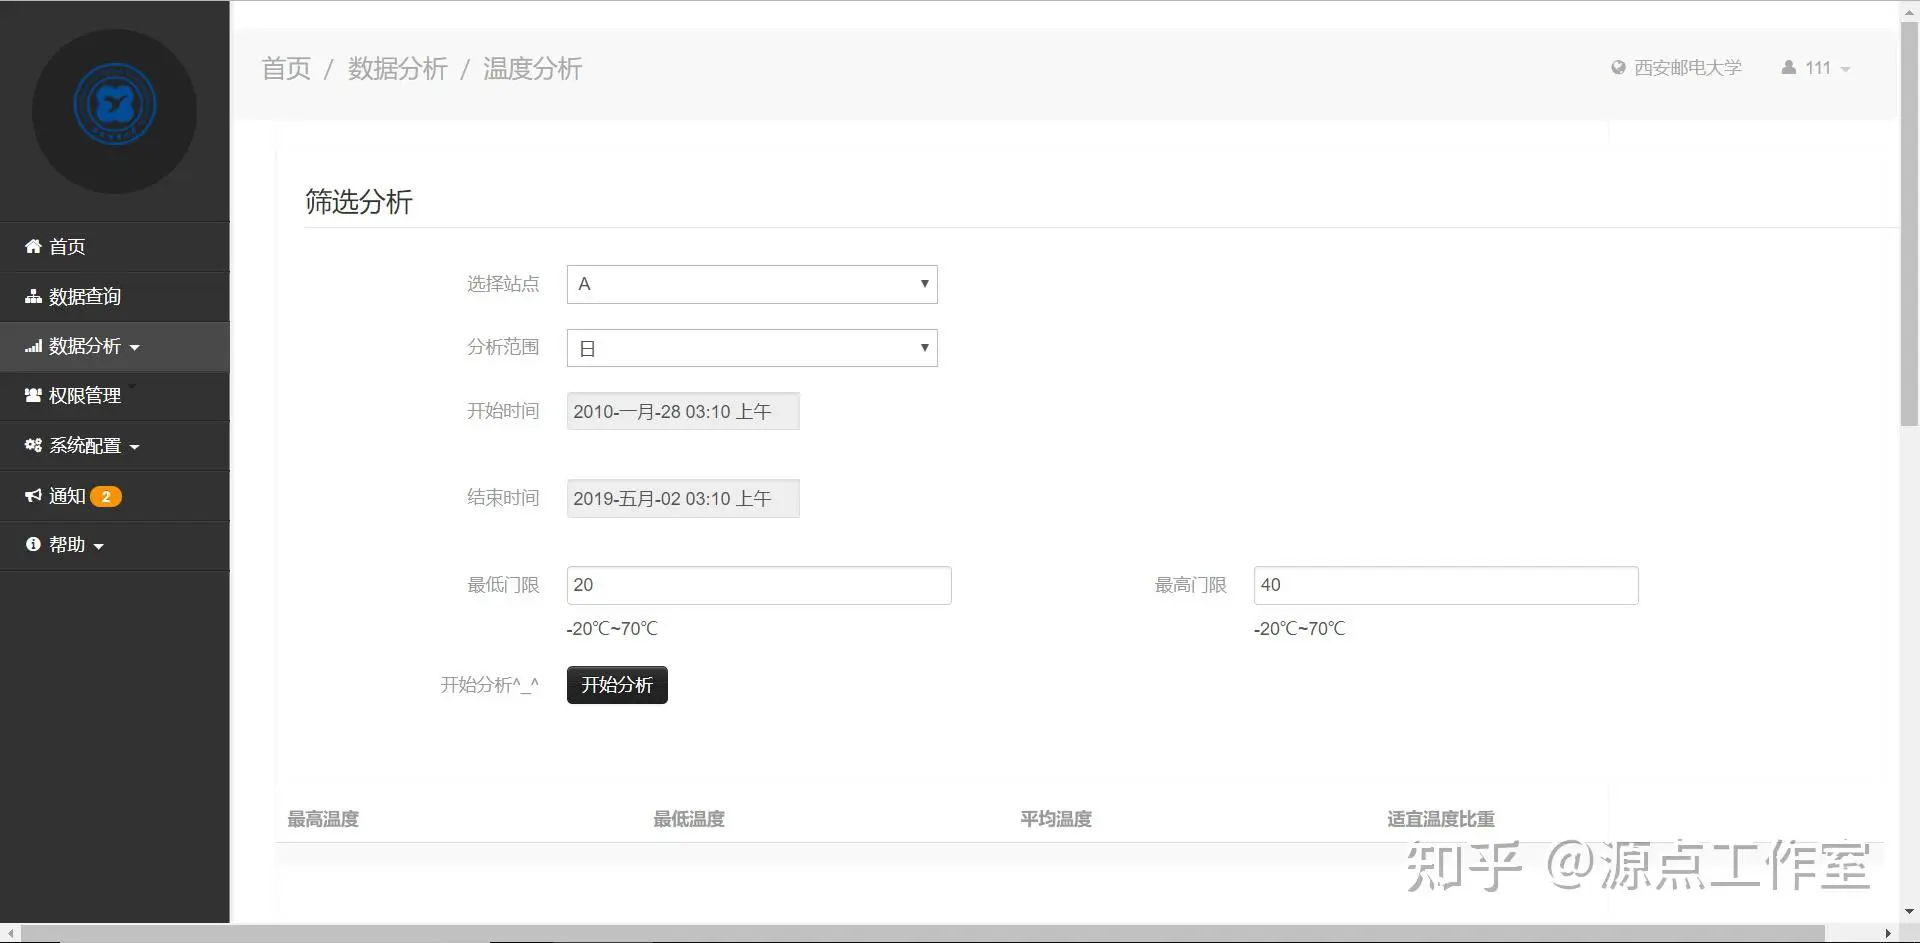Click the 数据分析 breadcrumb link
This screenshot has width=1920, height=943.
pos(397,68)
